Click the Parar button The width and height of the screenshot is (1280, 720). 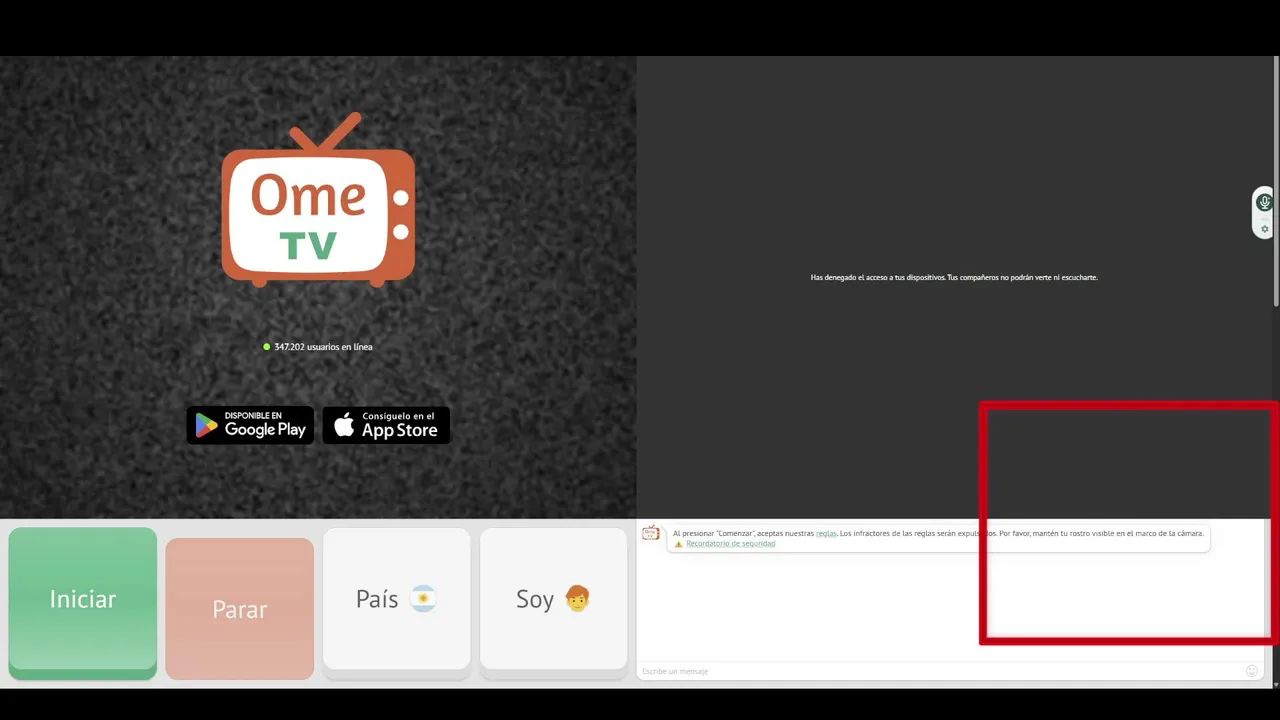[x=239, y=609]
